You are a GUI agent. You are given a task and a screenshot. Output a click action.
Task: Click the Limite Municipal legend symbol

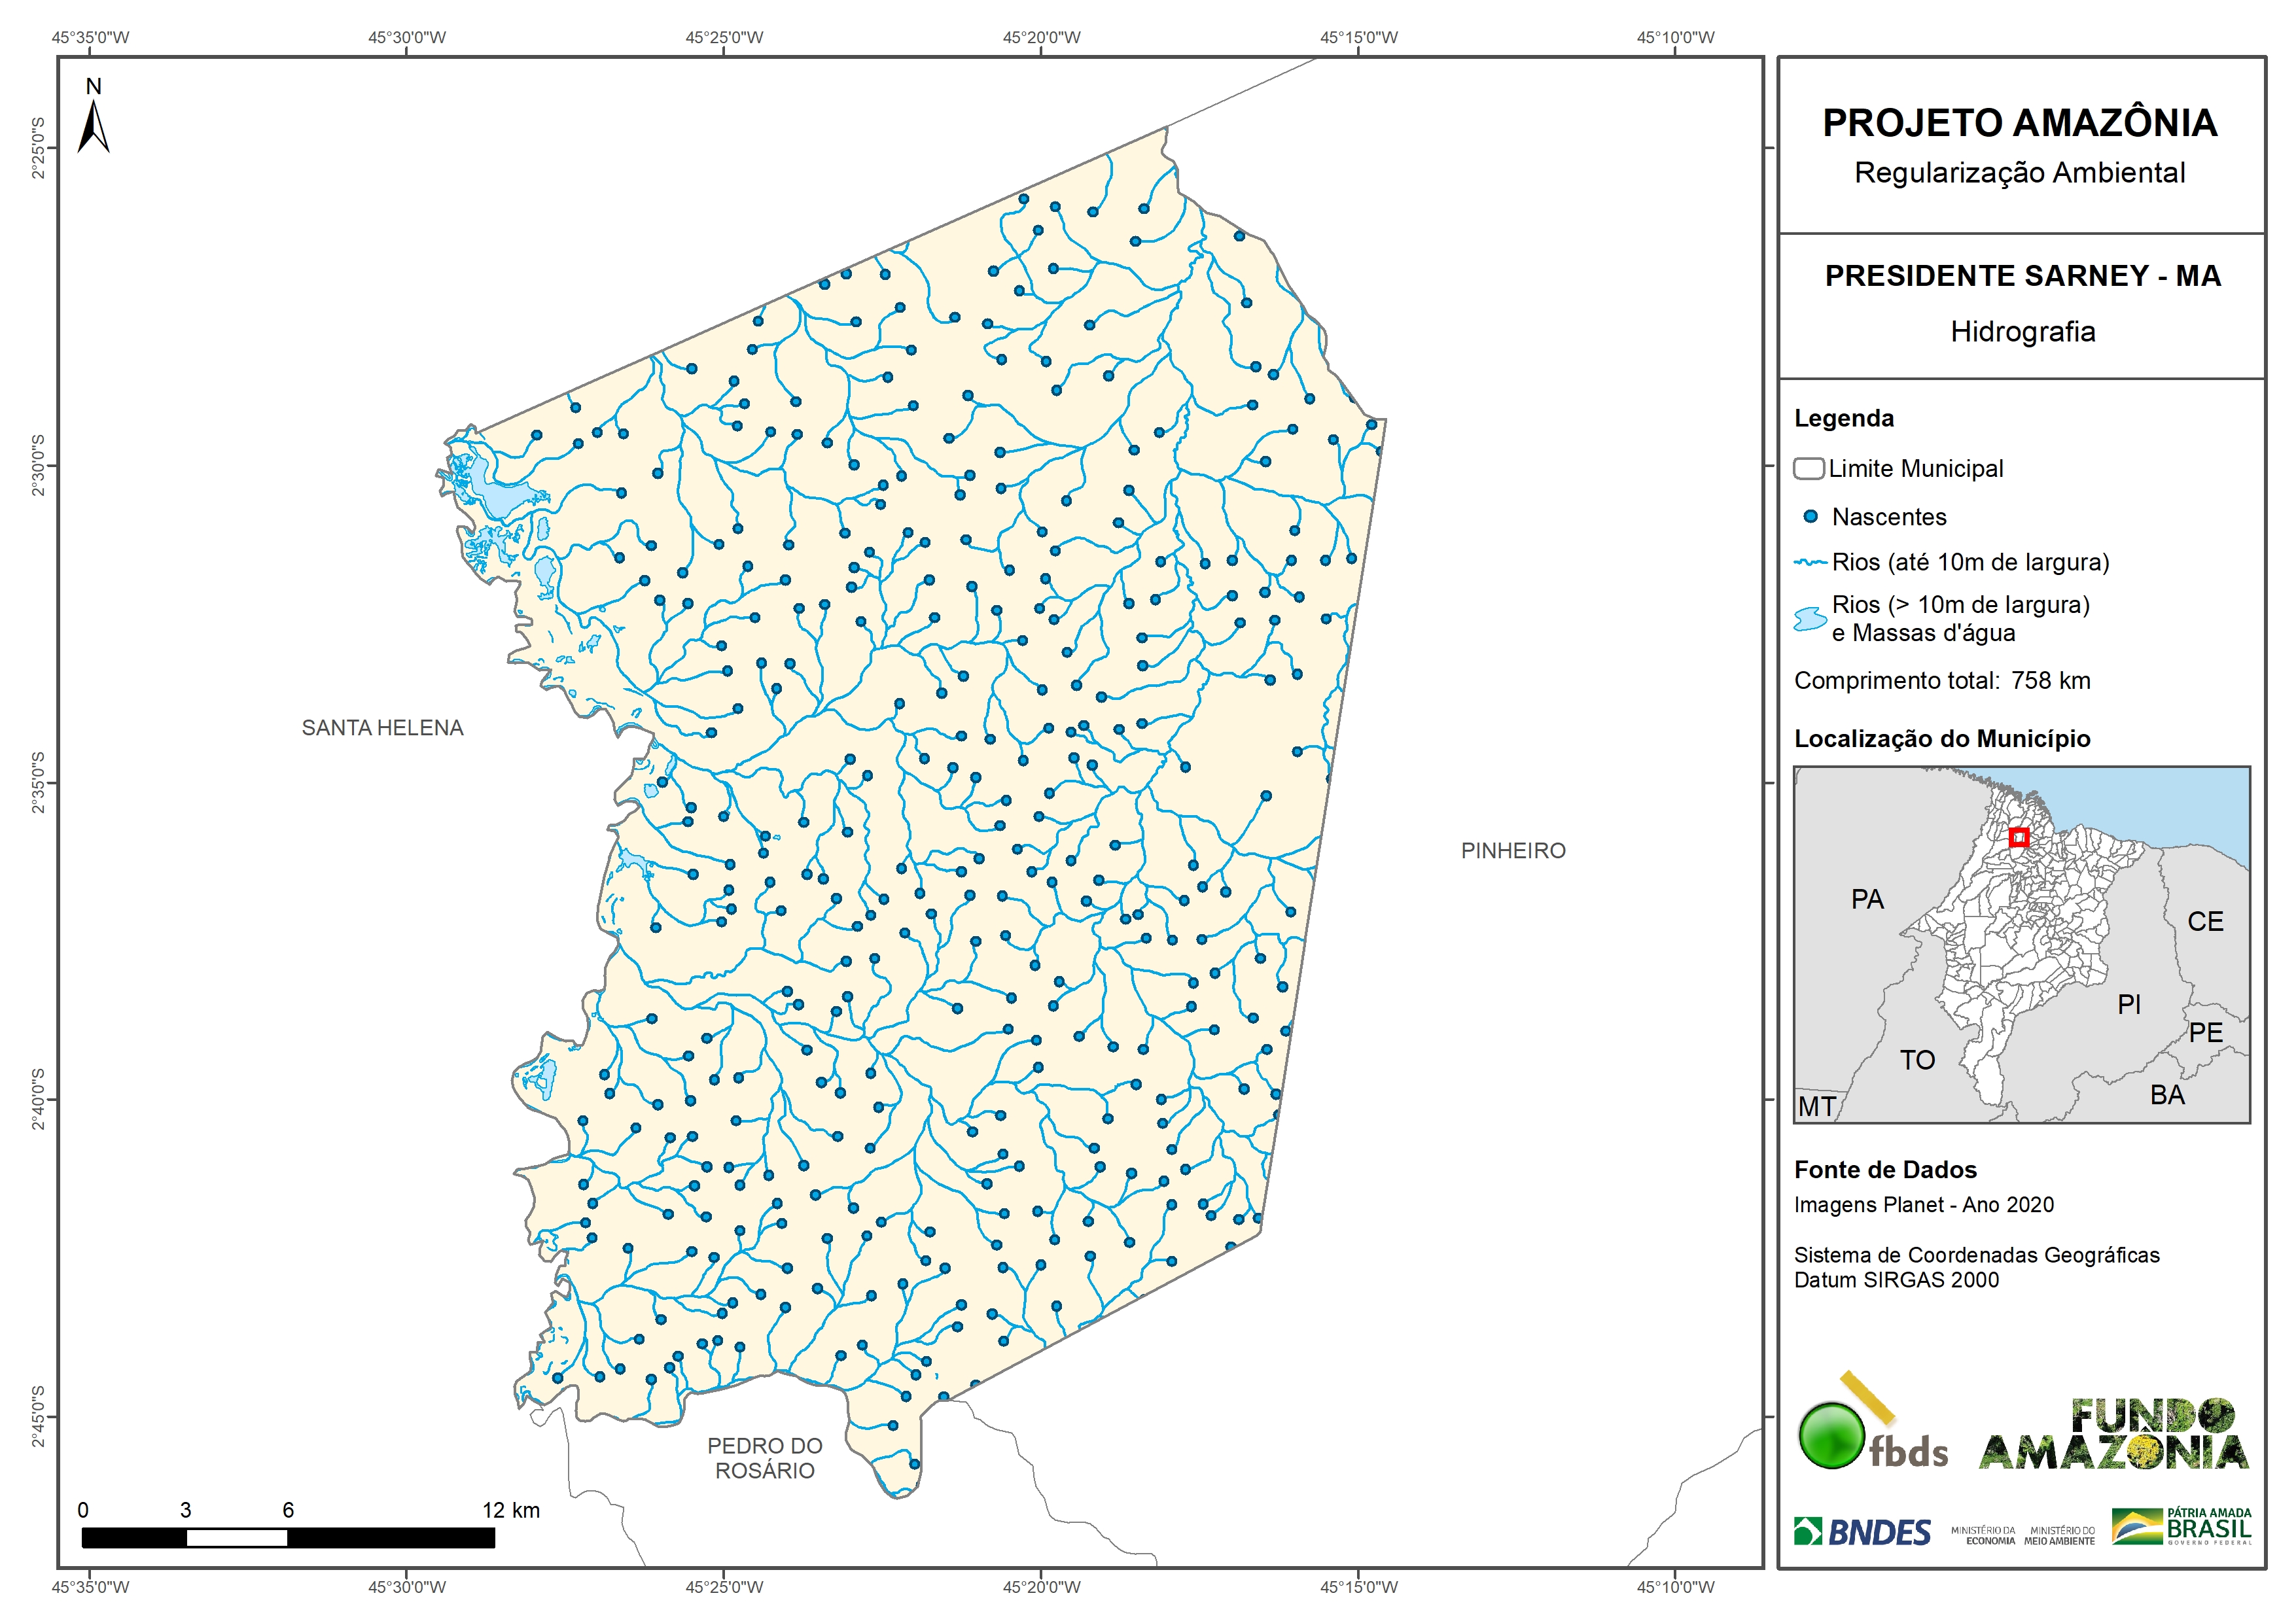point(1808,468)
